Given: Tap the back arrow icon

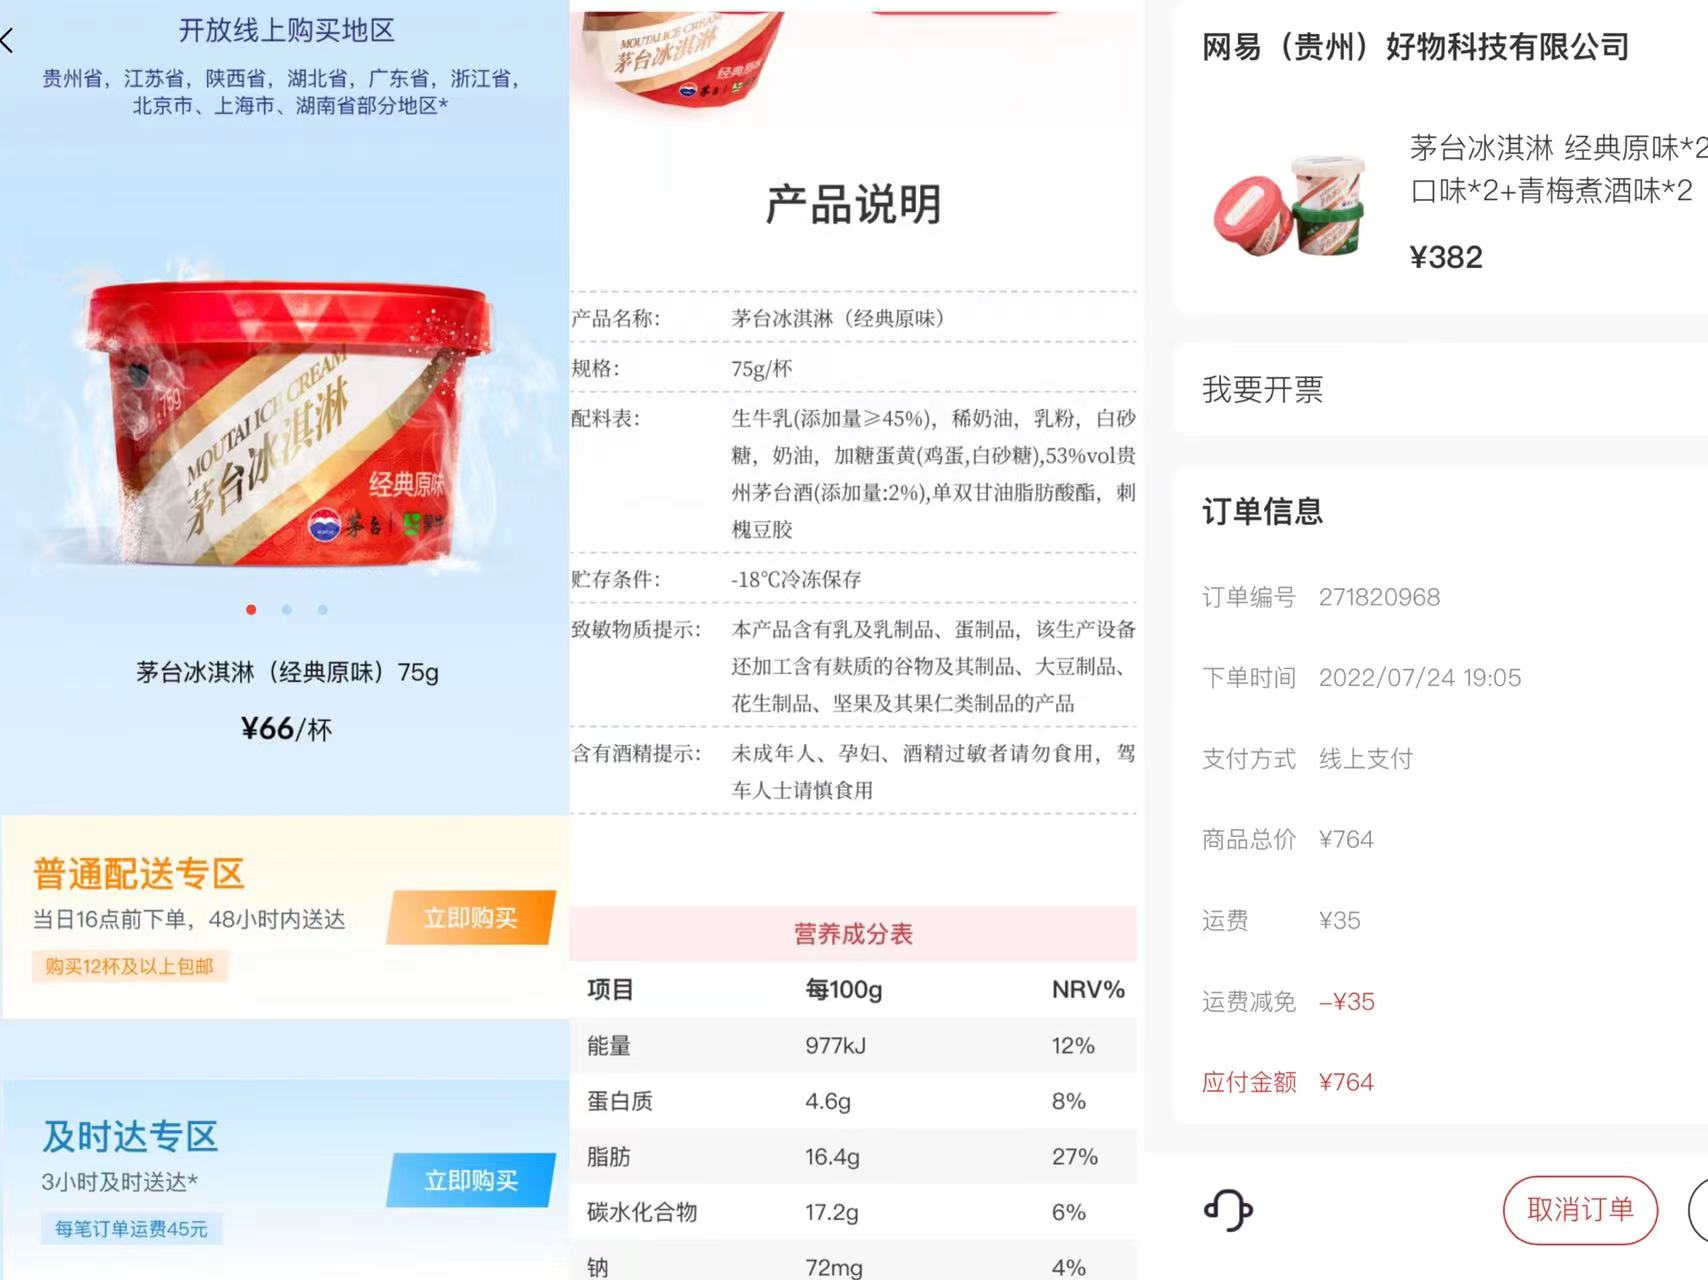Looking at the screenshot, I should (x=8, y=40).
